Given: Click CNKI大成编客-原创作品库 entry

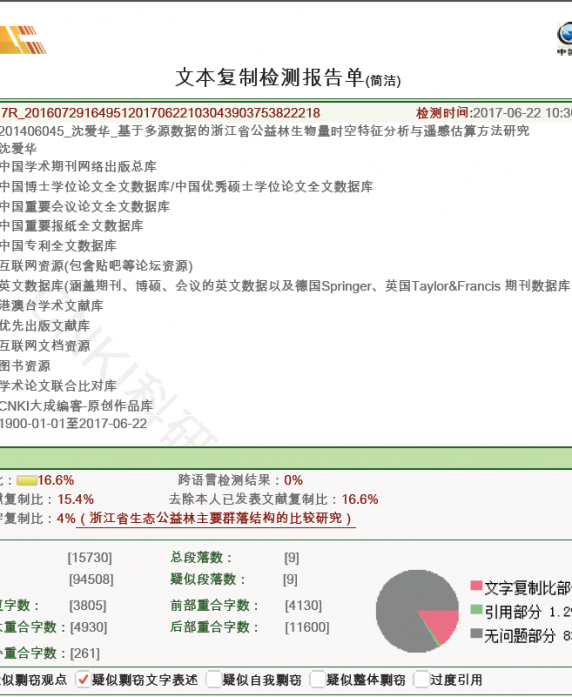Looking at the screenshot, I should click(x=76, y=406).
